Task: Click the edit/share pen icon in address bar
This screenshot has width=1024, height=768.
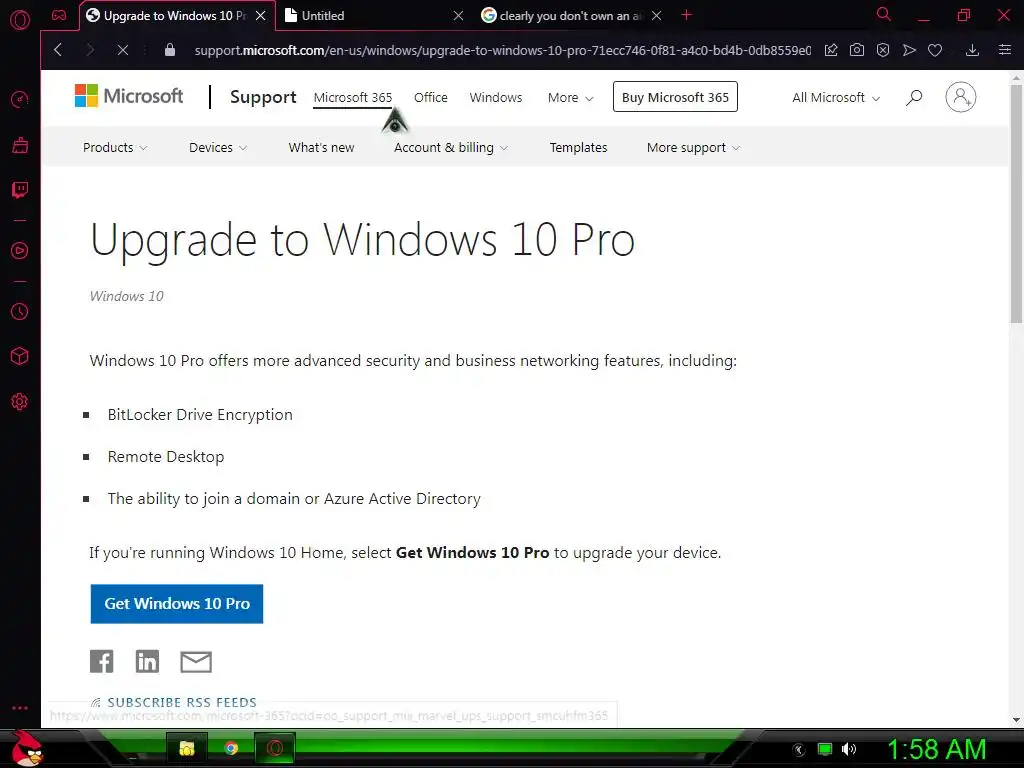Action: pyautogui.click(x=831, y=50)
